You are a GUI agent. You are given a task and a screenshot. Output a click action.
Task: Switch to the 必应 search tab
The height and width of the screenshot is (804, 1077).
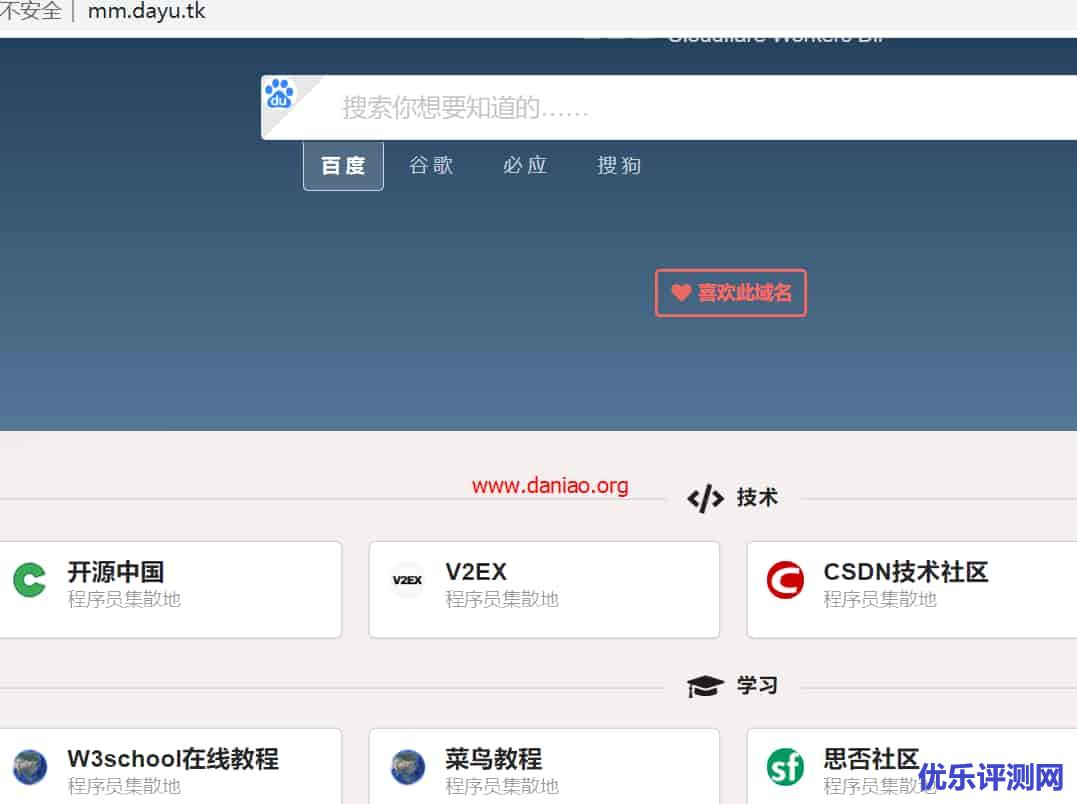pyautogui.click(x=525, y=165)
